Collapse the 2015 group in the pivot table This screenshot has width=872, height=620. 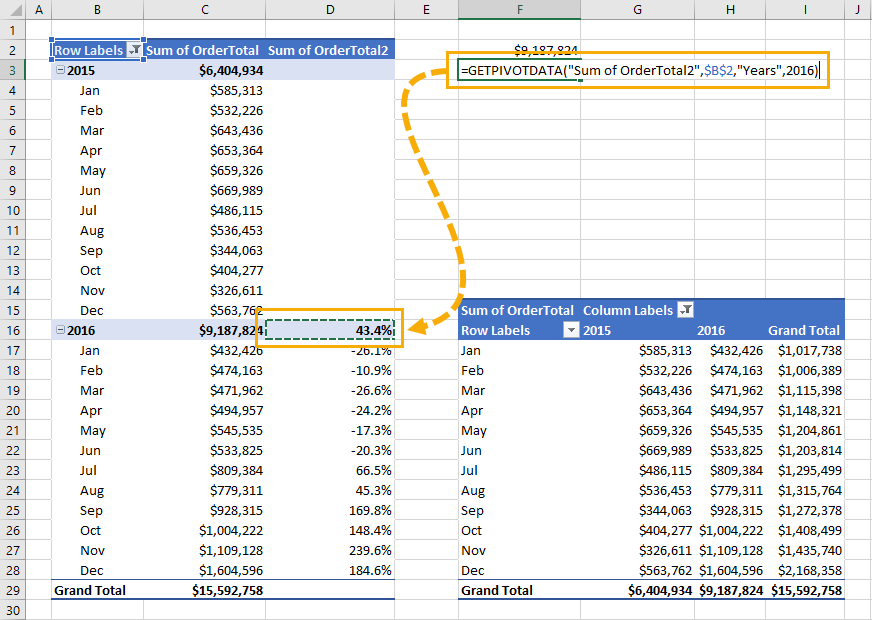[x=60, y=70]
